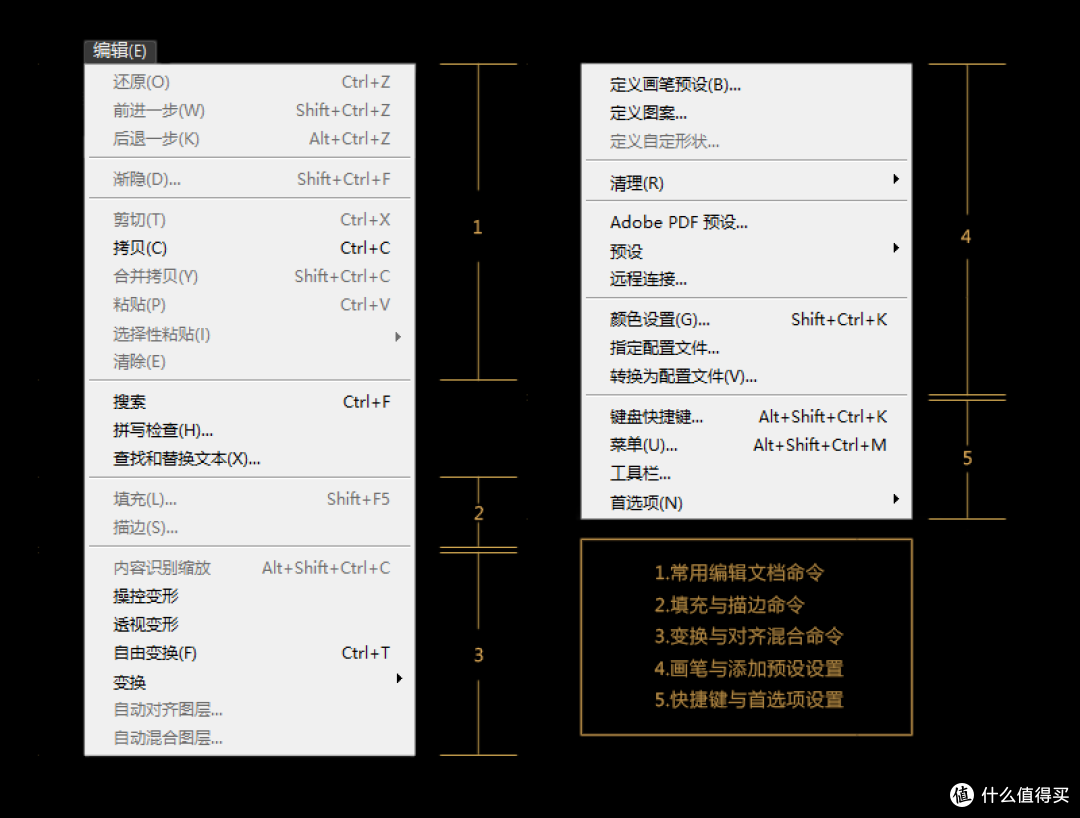The width and height of the screenshot is (1080, 818).
Task: Click the 拷贝(C) copy command
Action: pos(138,248)
